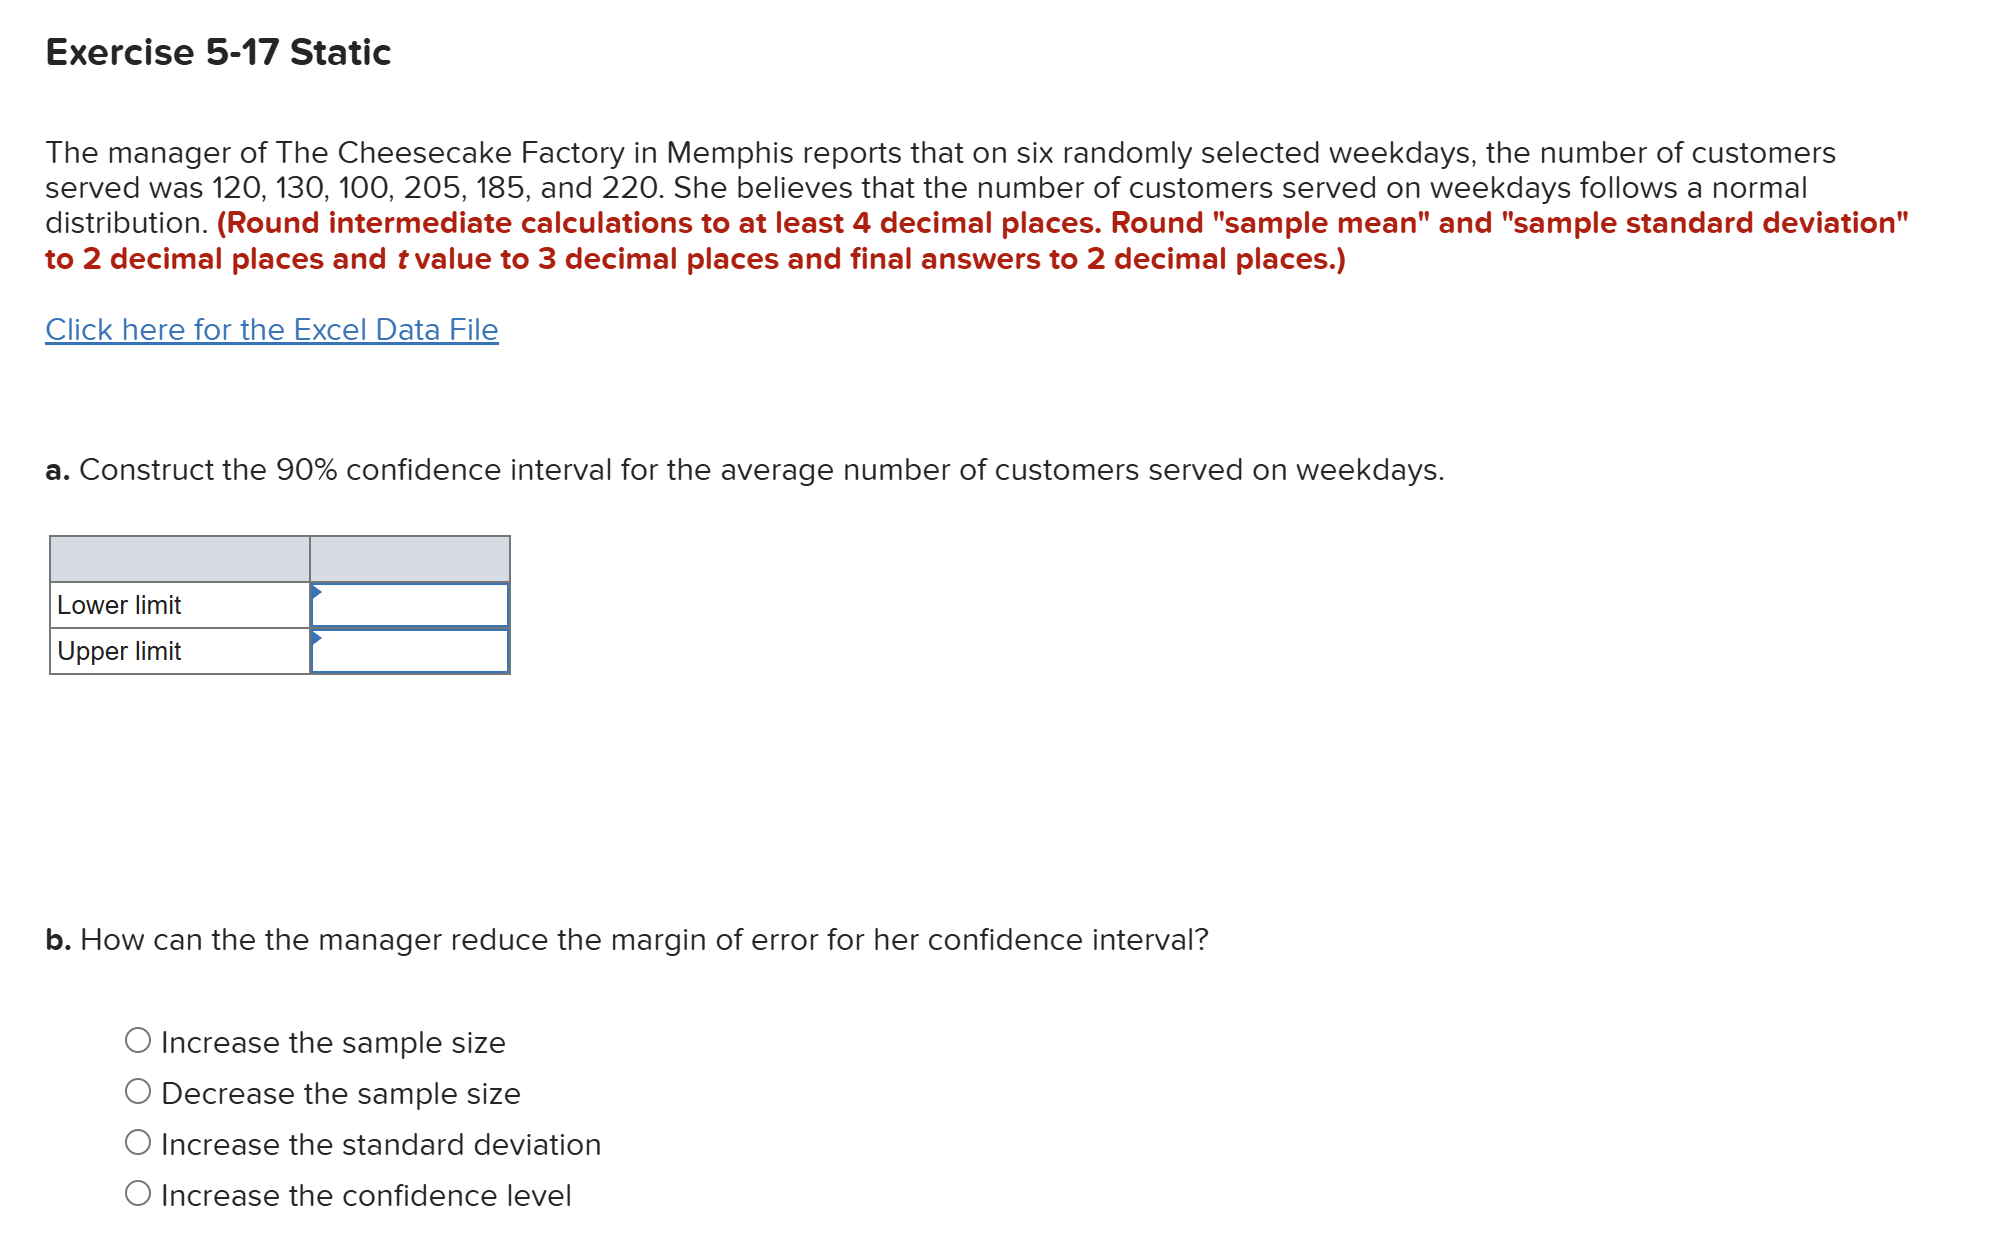Click the Upper limit row label

click(x=119, y=651)
